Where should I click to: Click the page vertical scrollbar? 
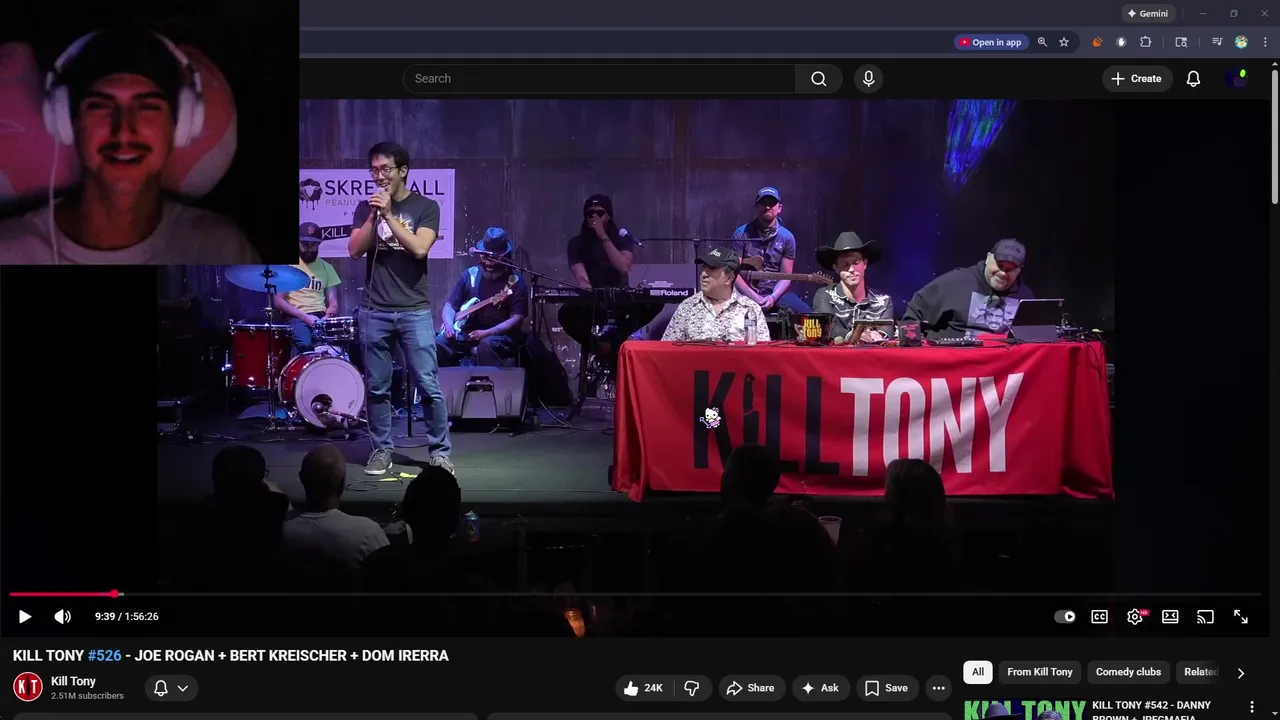(x=1274, y=135)
